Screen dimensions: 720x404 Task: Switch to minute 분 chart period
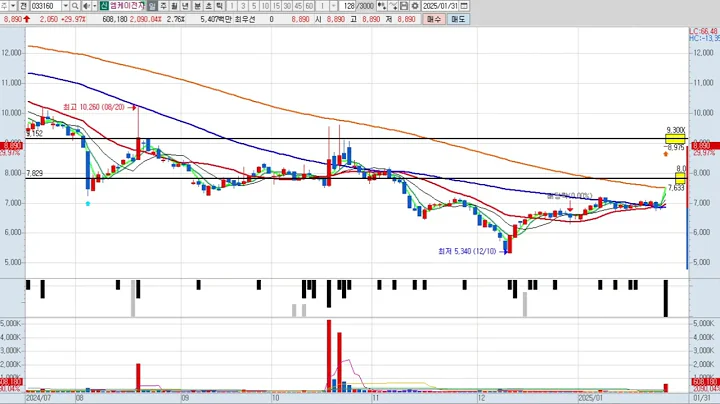click(x=197, y=6)
